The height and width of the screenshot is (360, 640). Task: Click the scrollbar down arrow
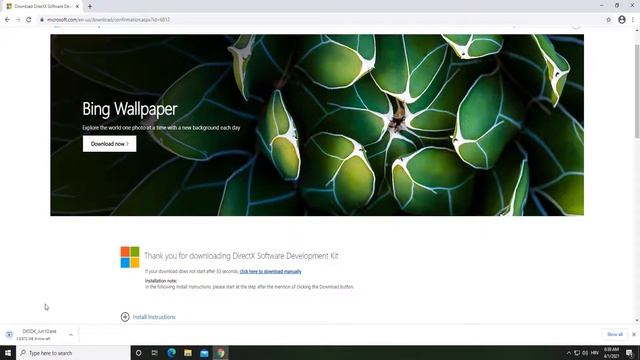[637, 320]
